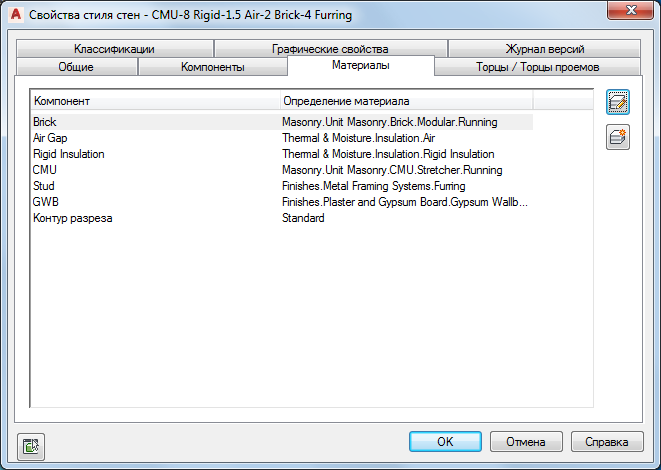Viewport: 661px width, 470px height.
Task: Select the Общие tab
Action: click(x=77, y=67)
